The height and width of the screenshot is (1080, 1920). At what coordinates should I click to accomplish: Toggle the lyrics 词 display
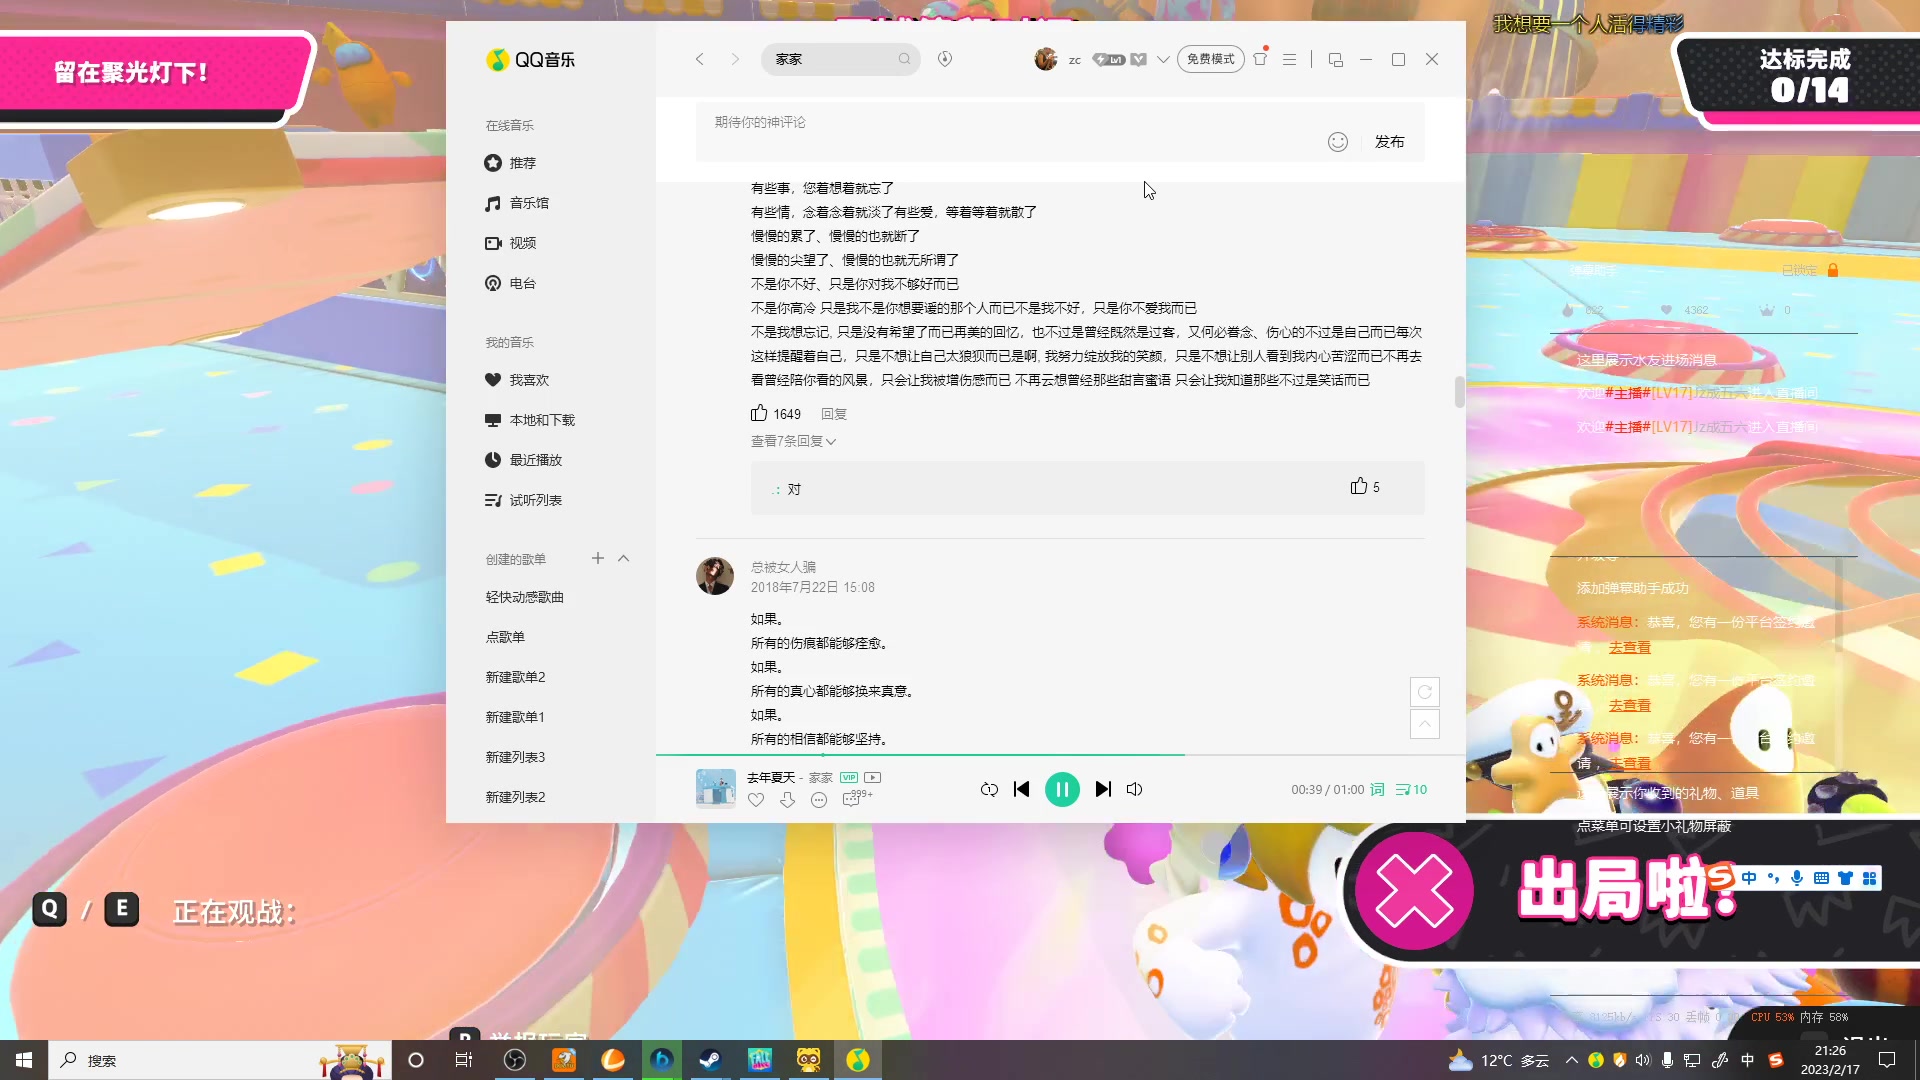click(1377, 789)
